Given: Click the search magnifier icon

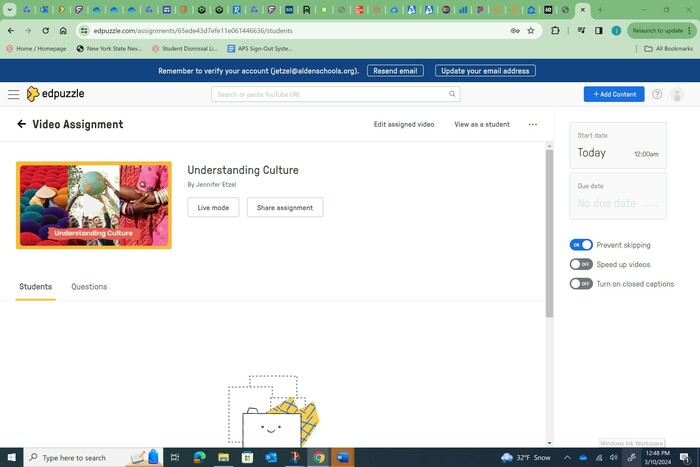Looking at the screenshot, I should [452, 94].
